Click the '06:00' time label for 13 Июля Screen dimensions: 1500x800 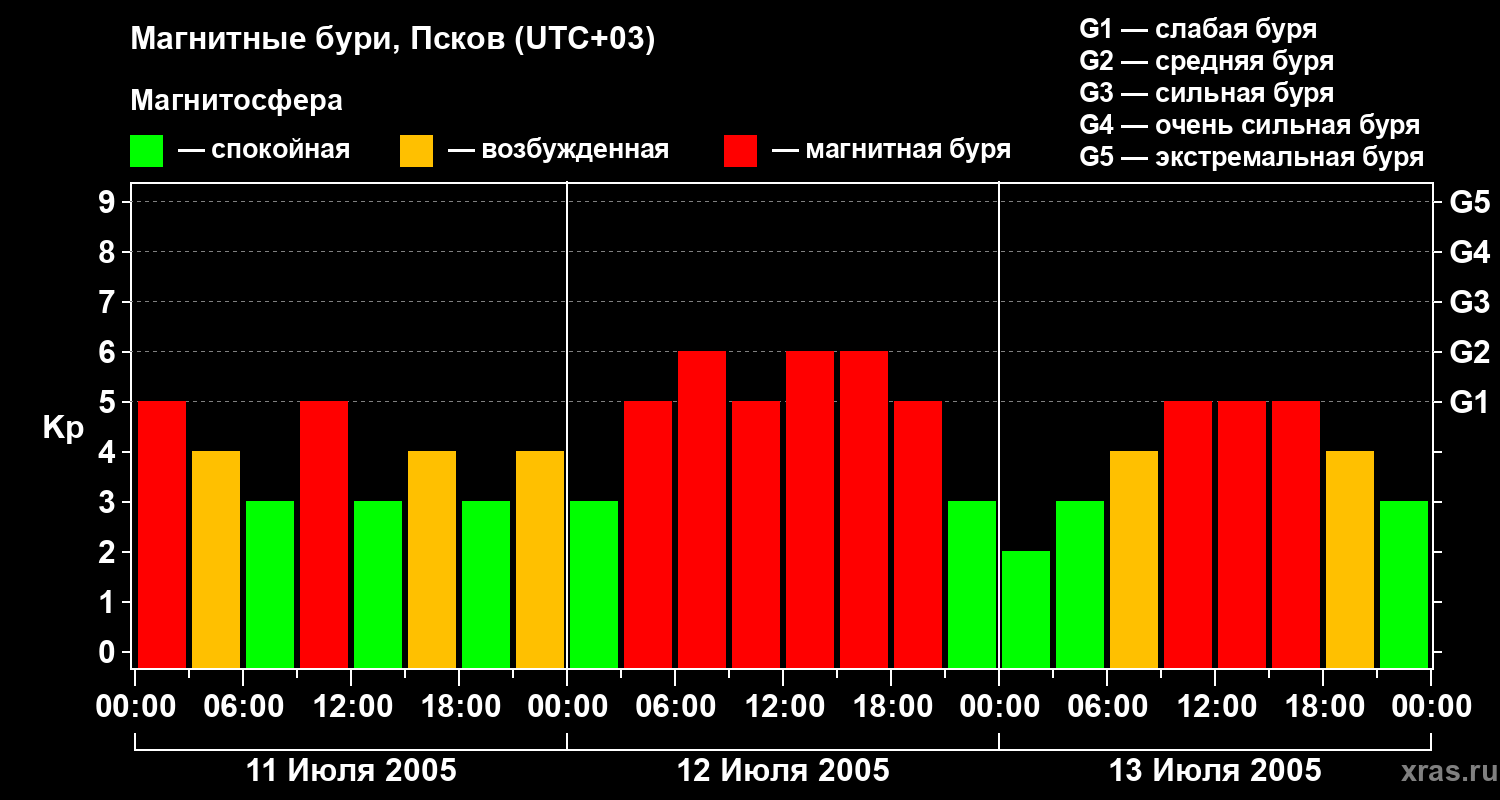(1107, 707)
